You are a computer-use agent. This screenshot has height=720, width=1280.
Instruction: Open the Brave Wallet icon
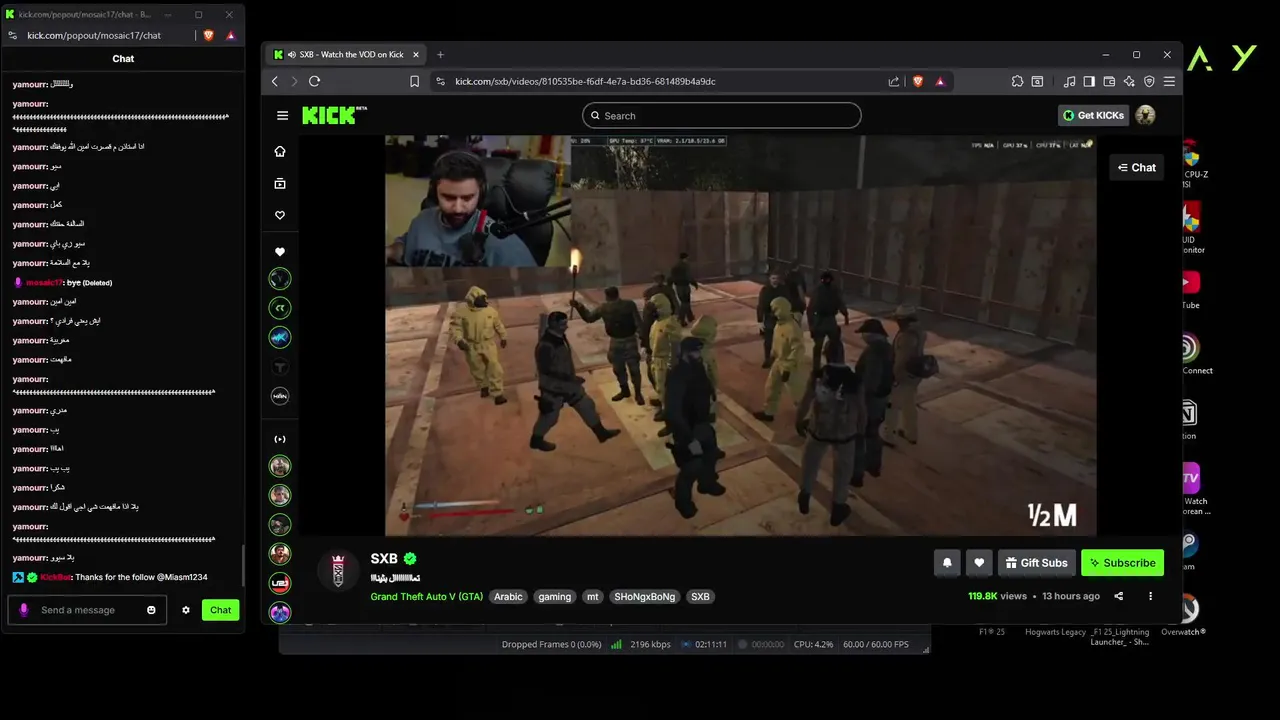coord(1109,81)
